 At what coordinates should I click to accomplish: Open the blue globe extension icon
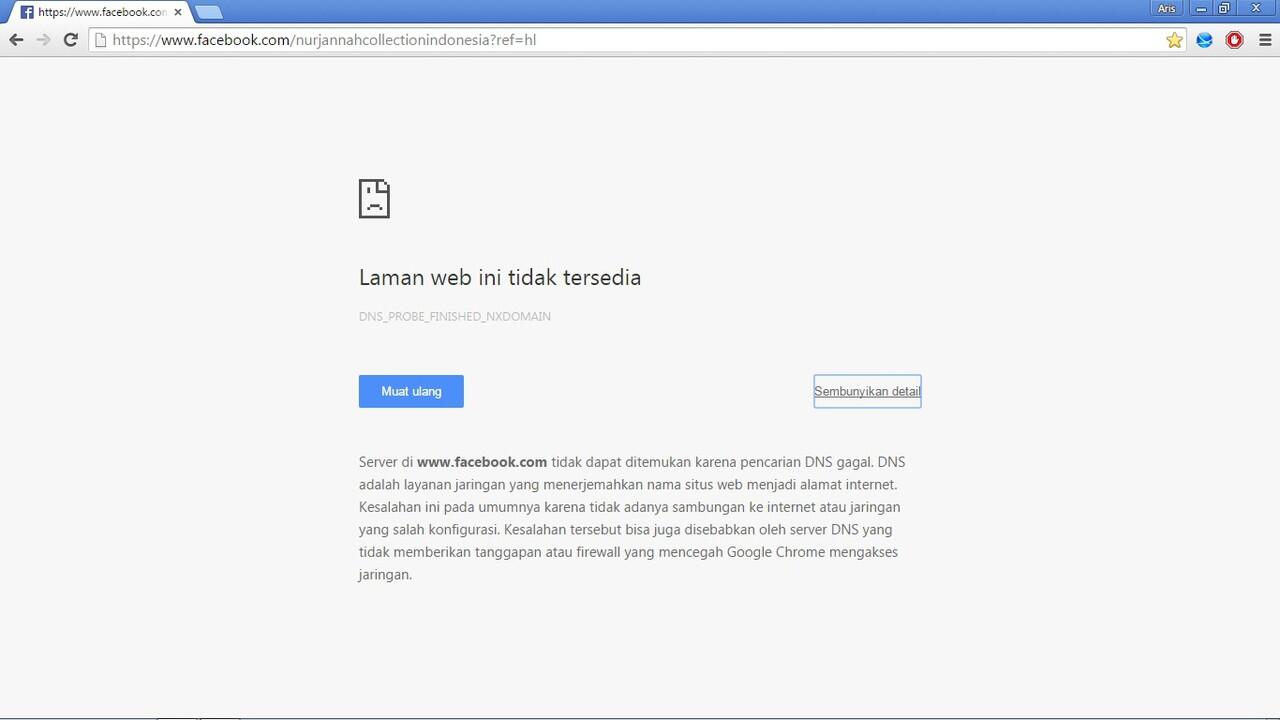point(1205,40)
